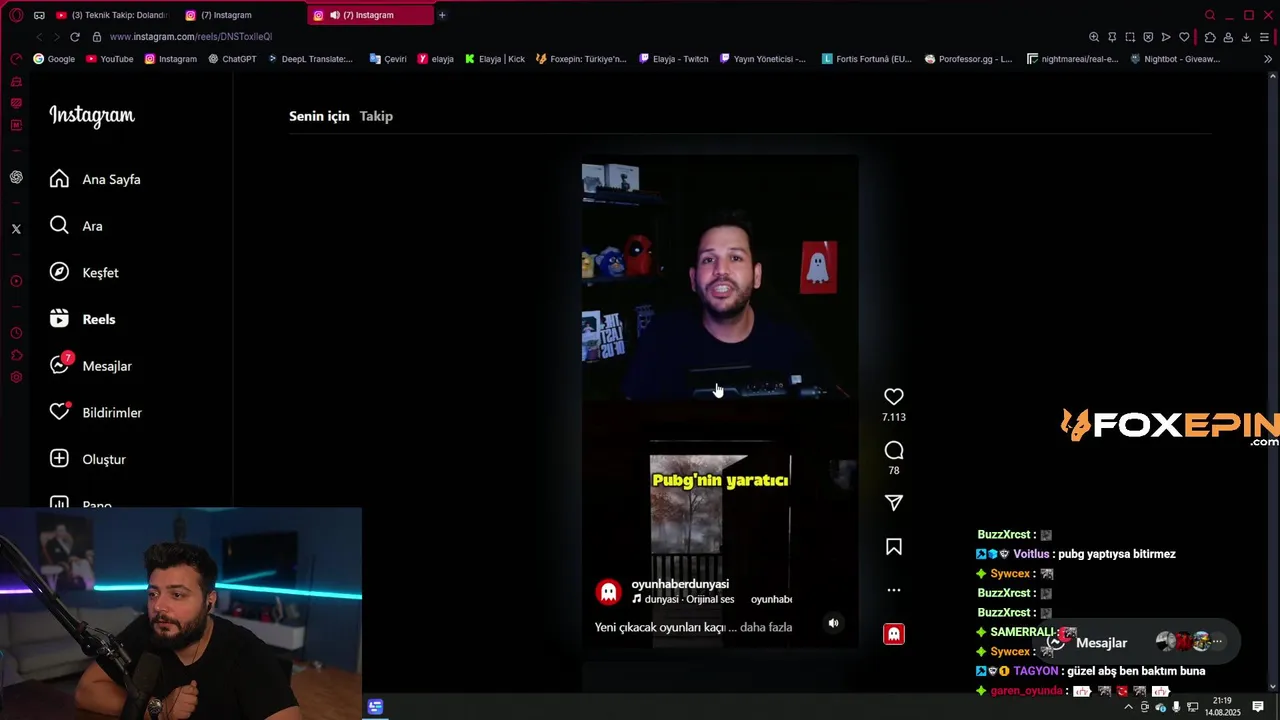Click the address bar URL
Screen dimensions: 1280x720
(191, 37)
